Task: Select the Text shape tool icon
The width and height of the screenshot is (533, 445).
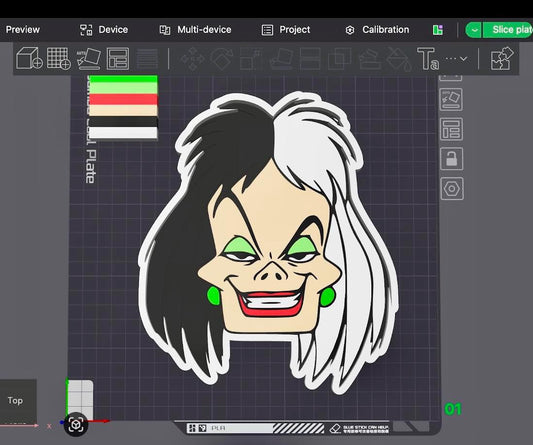Action: (x=428, y=59)
